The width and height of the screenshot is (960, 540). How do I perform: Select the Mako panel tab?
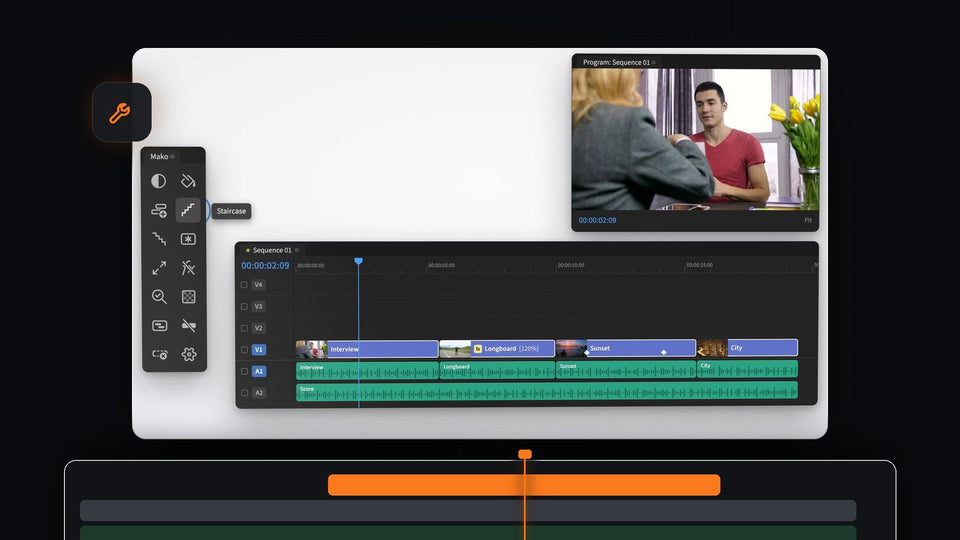click(x=159, y=157)
